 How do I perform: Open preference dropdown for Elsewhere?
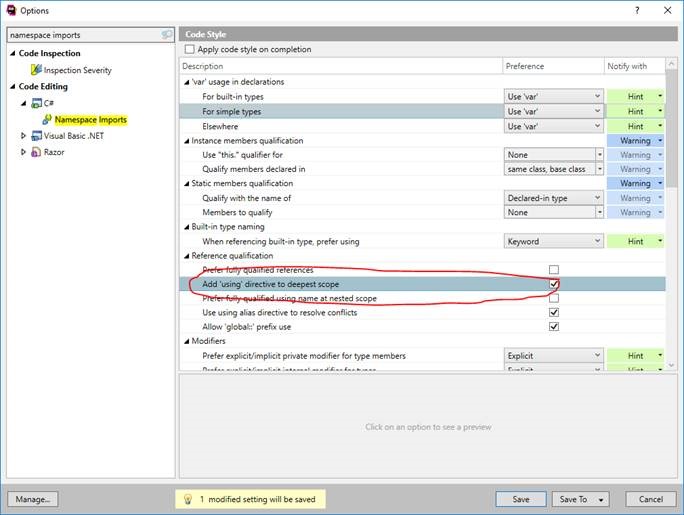[x=554, y=126]
